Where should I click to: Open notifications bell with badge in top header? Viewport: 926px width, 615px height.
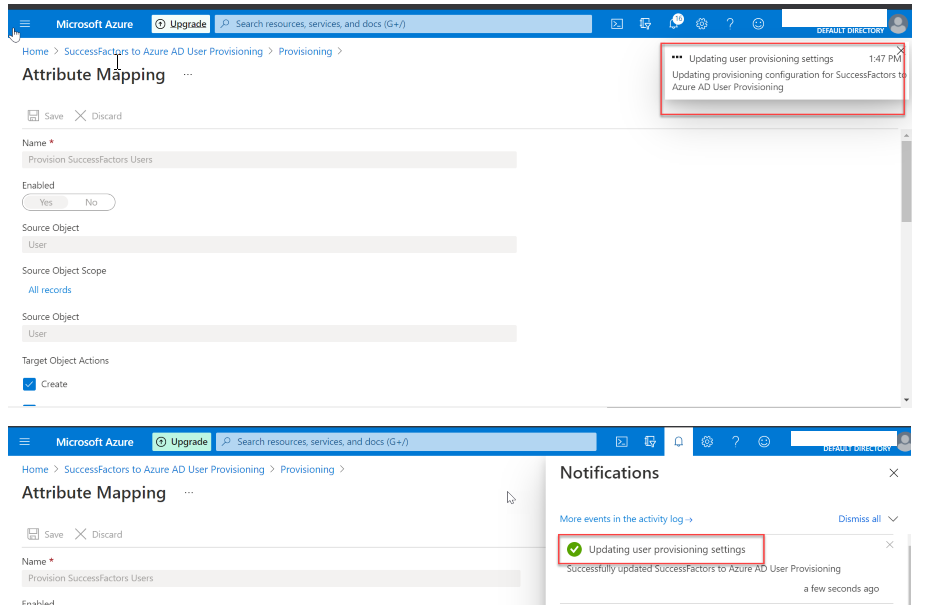(674, 23)
